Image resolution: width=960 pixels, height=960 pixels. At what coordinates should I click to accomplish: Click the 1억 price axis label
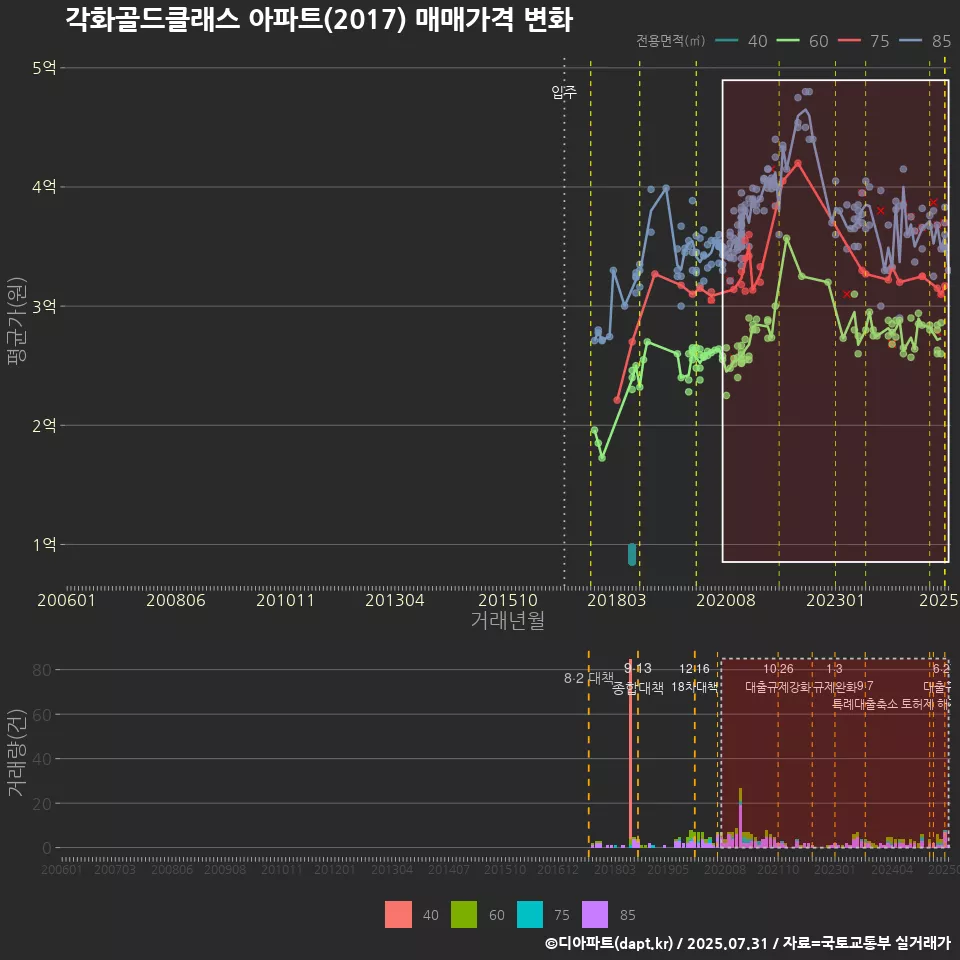point(45,544)
